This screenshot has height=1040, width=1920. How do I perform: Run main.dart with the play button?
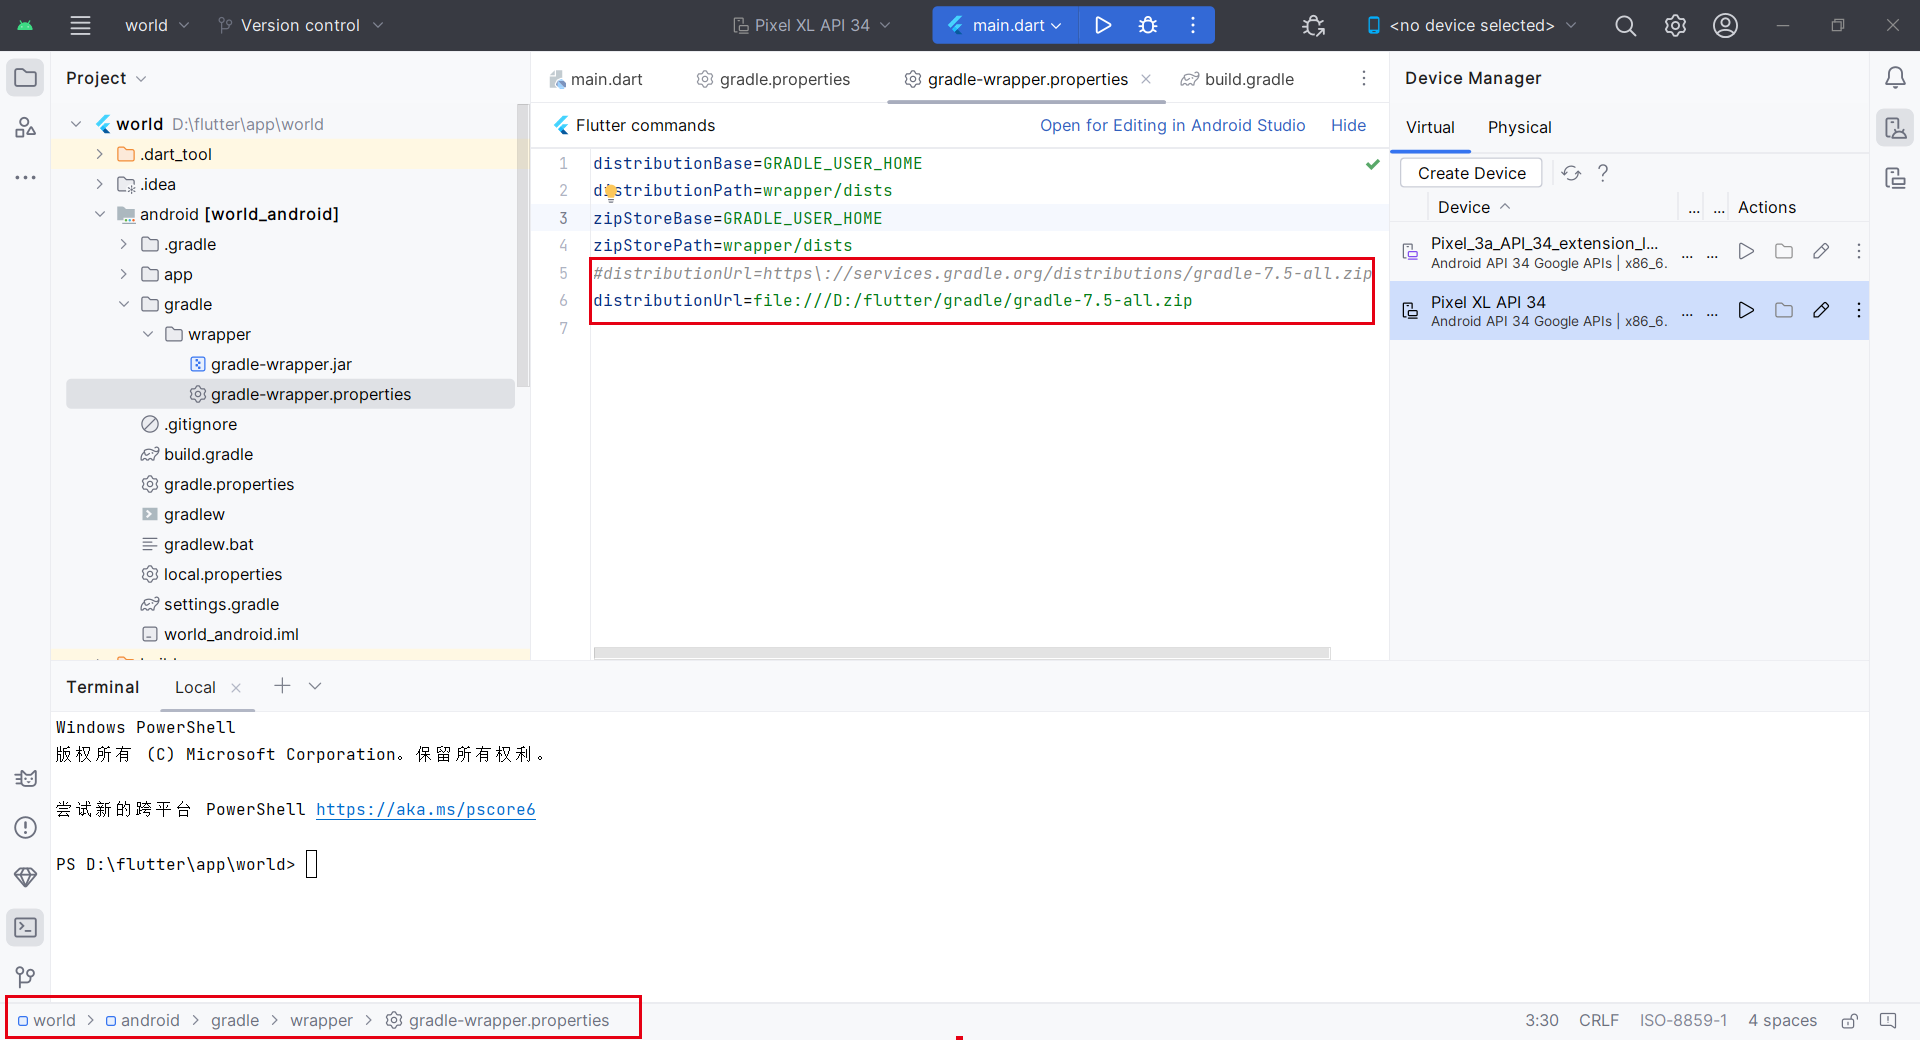click(1103, 25)
